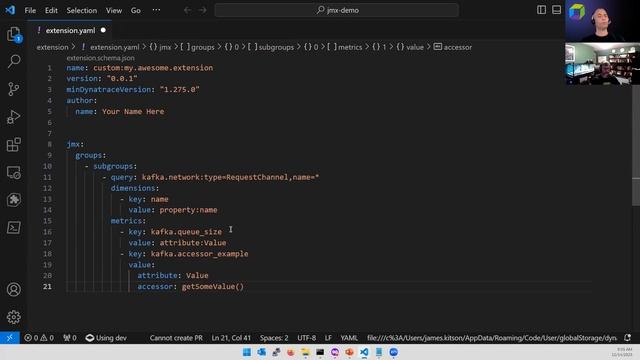Click the Spaces: 2 indentation setting
This screenshot has width=640, height=360.
click(x=274, y=338)
